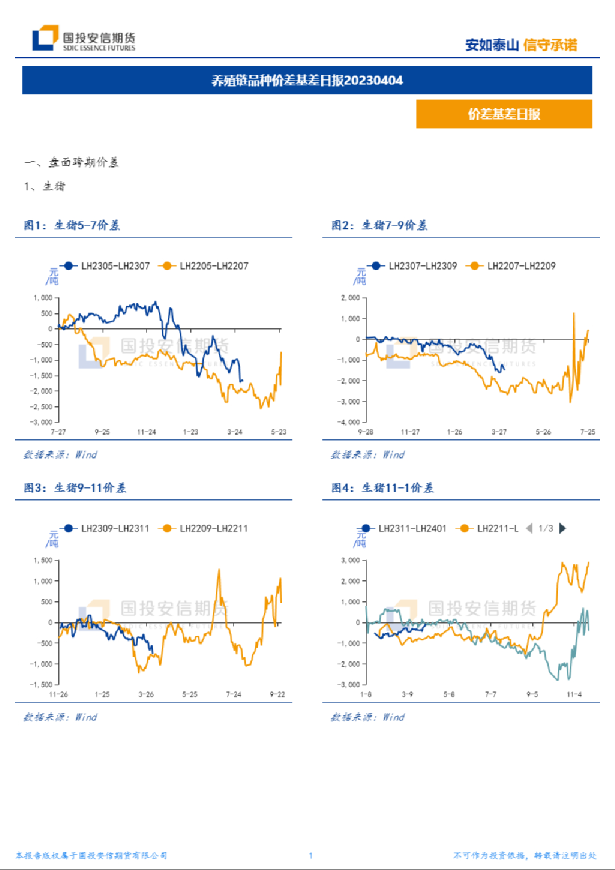
Task: Click the blue report title banner 养殖链品种价差基差日报20230404
Action: click(x=308, y=80)
